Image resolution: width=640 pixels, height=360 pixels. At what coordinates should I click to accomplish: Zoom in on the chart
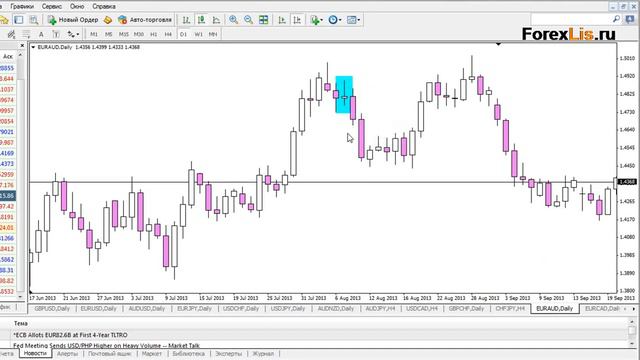click(233, 20)
